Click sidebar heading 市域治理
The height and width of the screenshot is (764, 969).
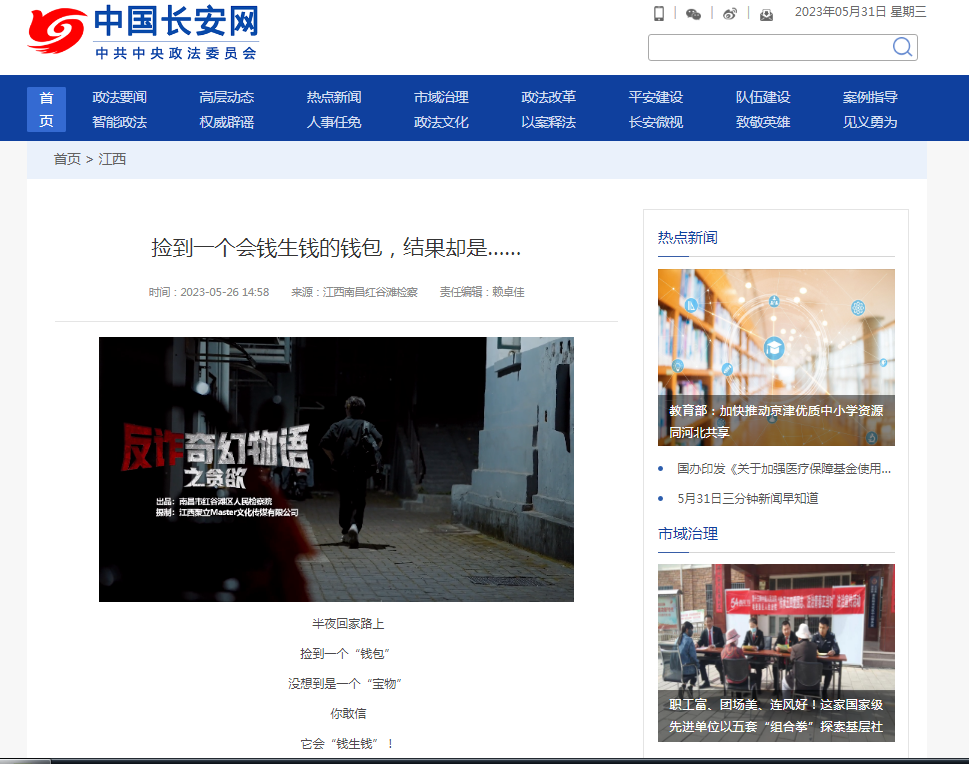(x=687, y=533)
